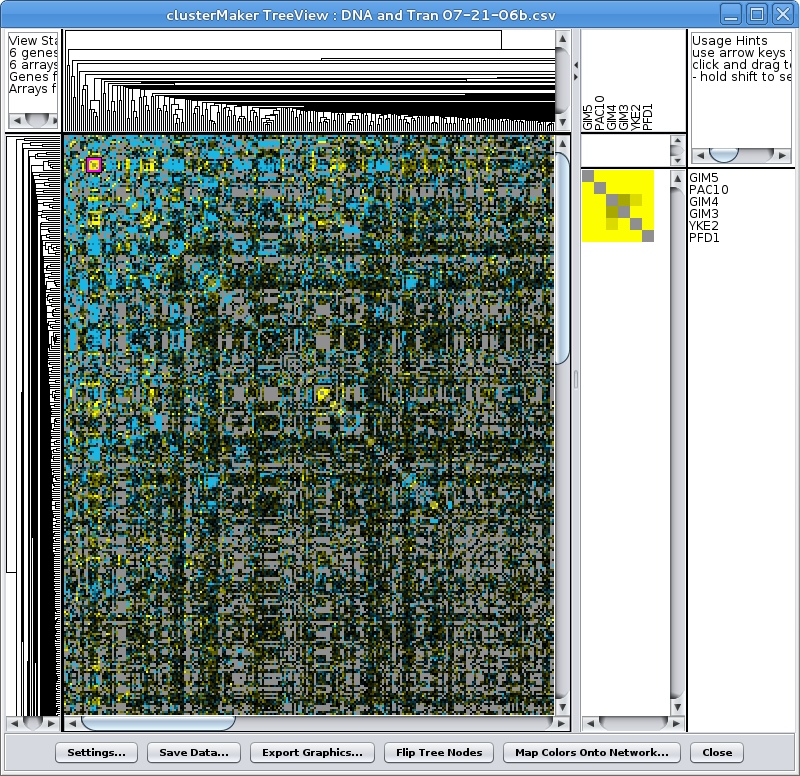Open the Settings dialog
The width and height of the screenshot is (800, 776).
96,752
